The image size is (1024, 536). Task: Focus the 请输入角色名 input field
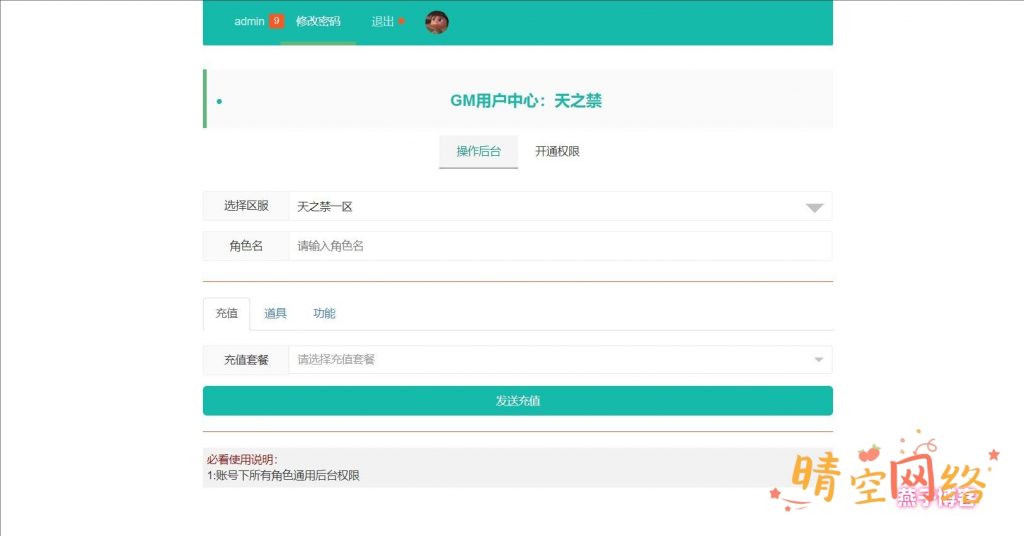click(x=559, y=246)
